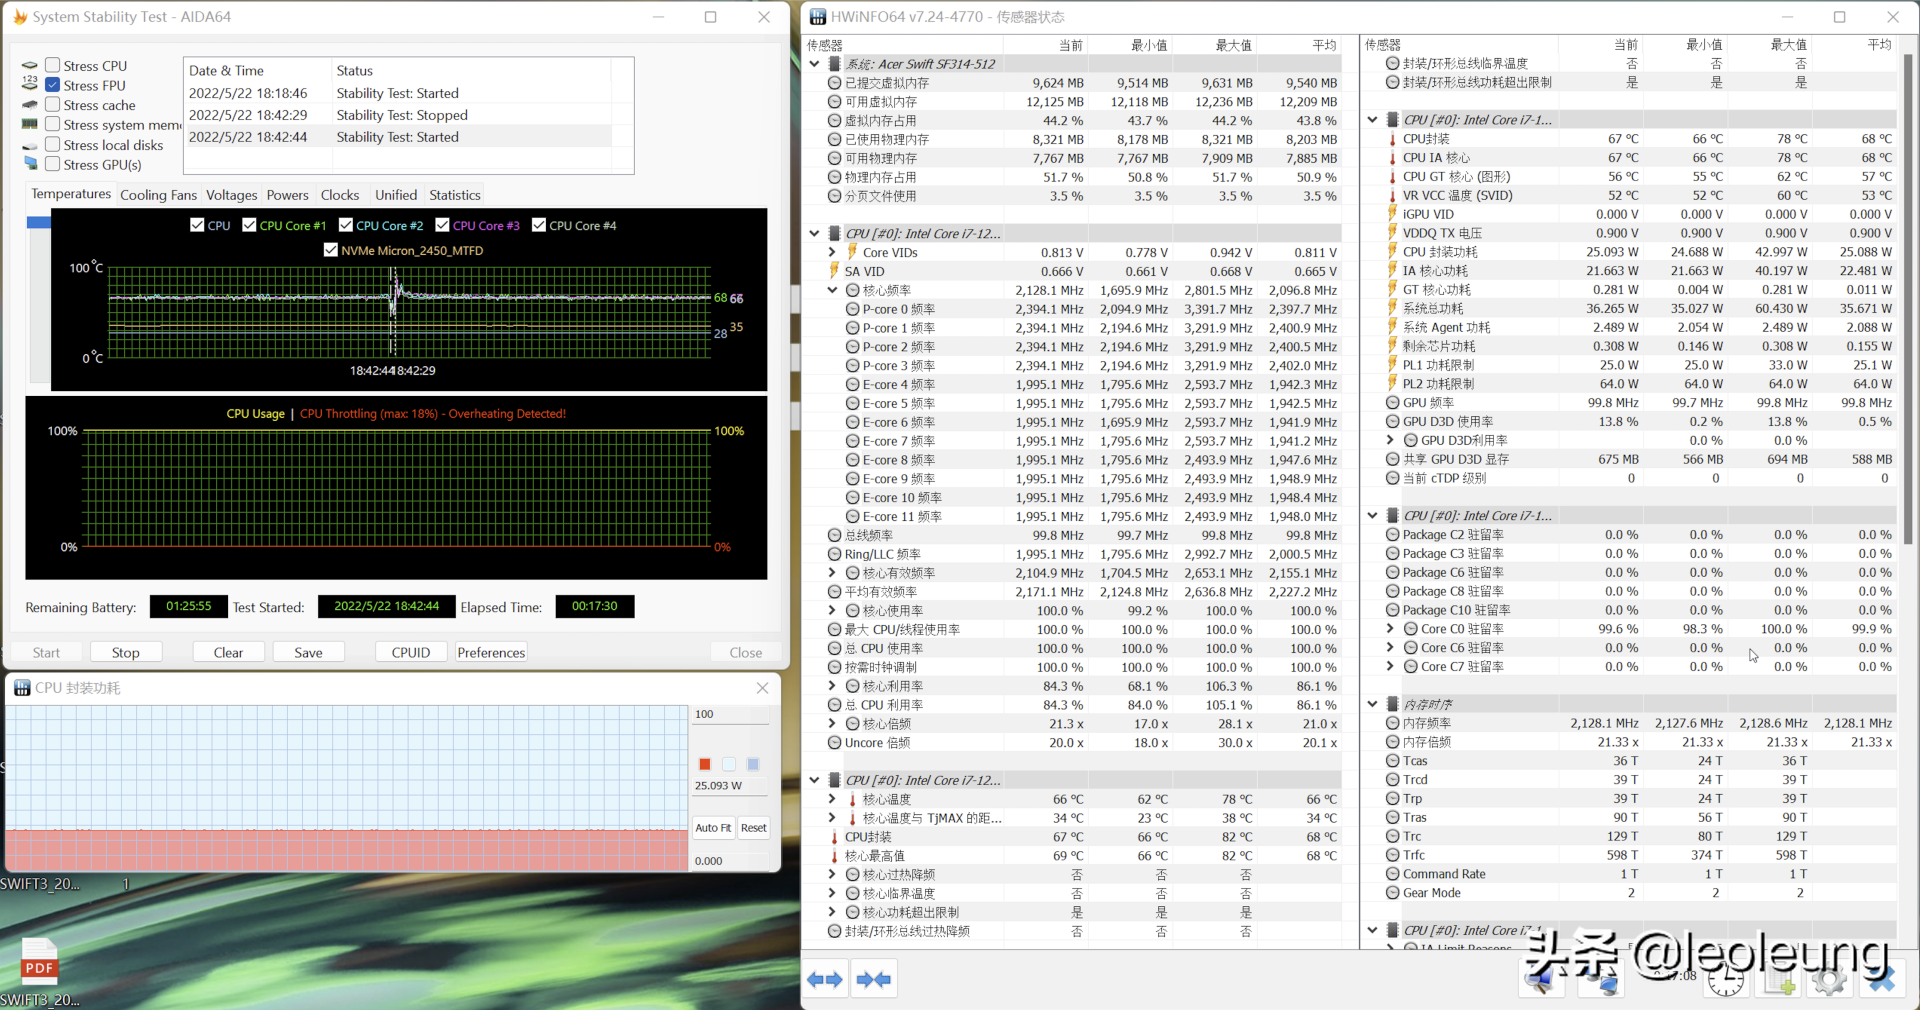The height and width of the screenshot is (1010, 1920).
Task: Open Preferences in the AIDA64 test window
Action: [491, 652]
